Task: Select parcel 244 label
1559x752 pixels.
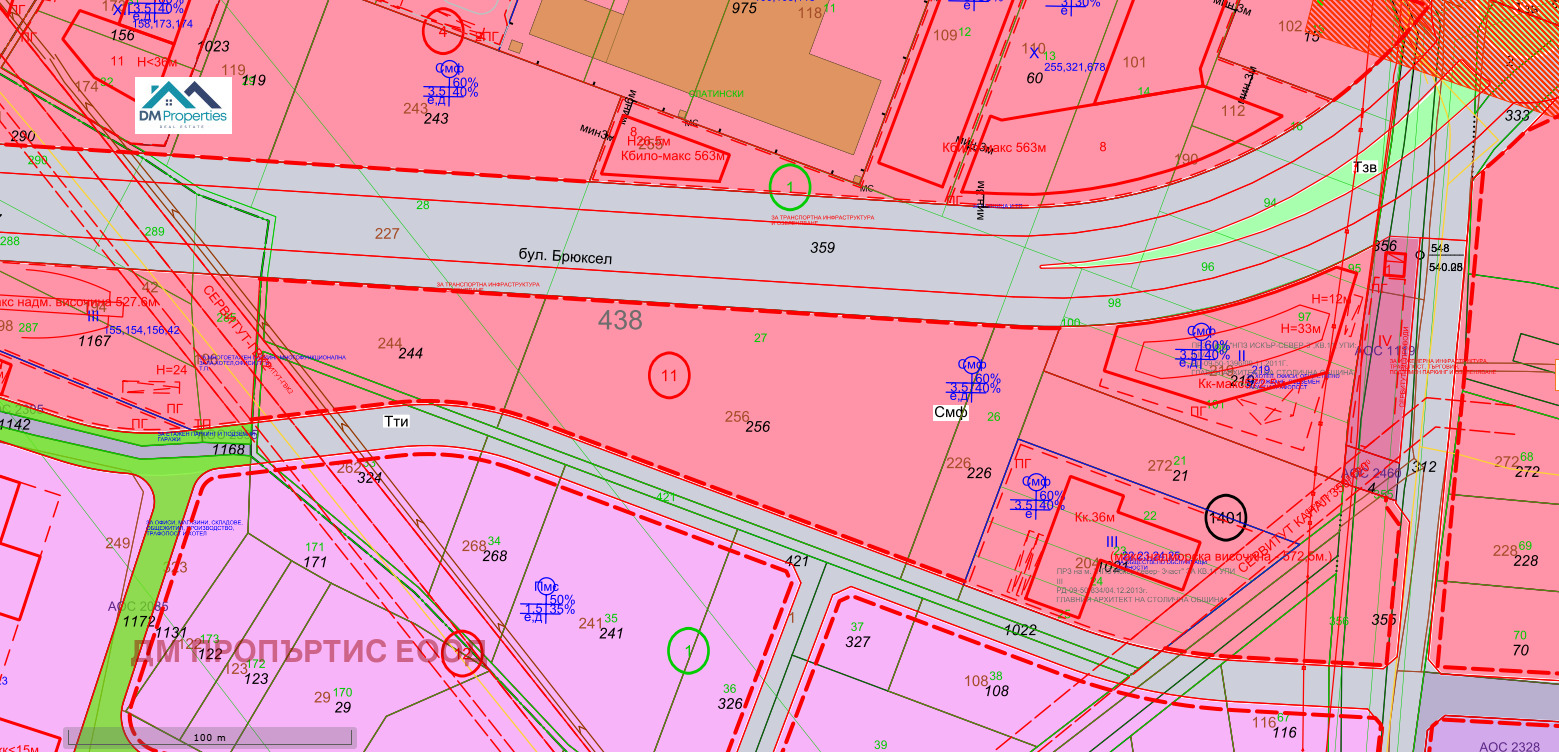Action: tap(410, 353)
